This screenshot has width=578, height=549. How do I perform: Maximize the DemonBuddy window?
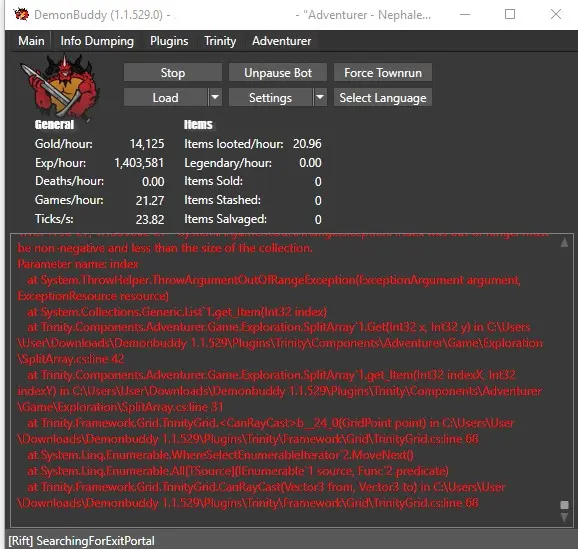tap(510, 14)
